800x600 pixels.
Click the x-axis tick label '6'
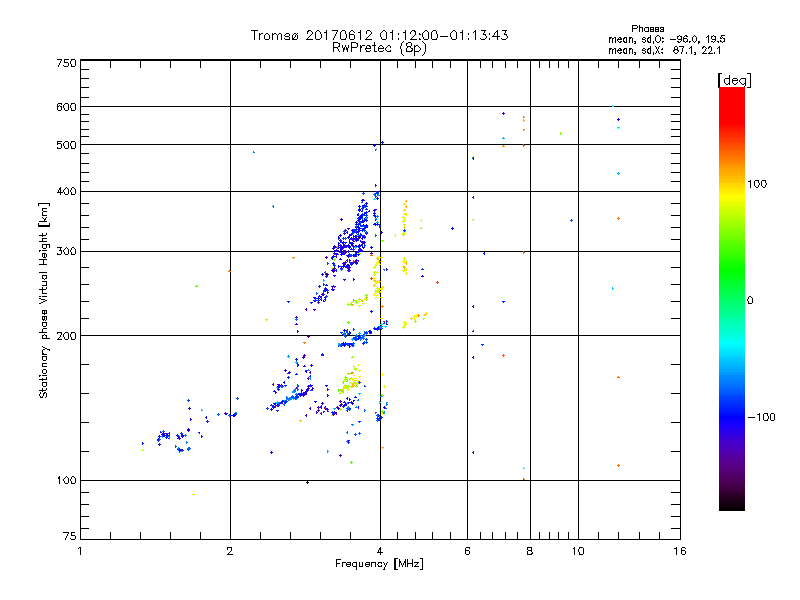click(467, 551)
